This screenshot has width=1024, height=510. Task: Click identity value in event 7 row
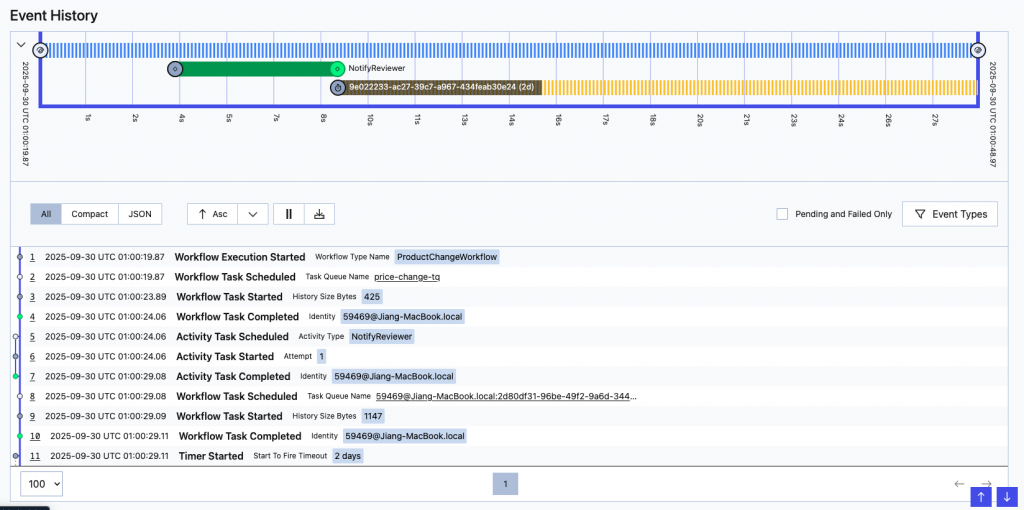[x=394, y=376]
